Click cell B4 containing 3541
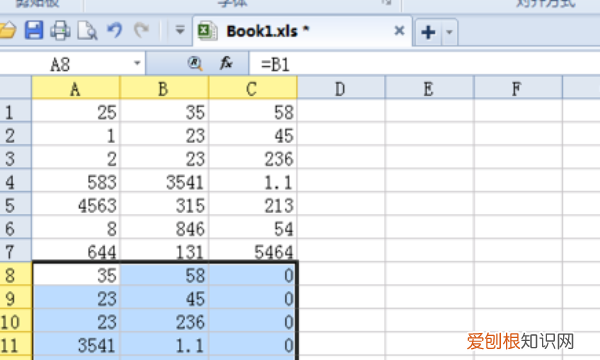Image resolution: width=600 pixels, height=360 pixels. click(x=164, y=181)
